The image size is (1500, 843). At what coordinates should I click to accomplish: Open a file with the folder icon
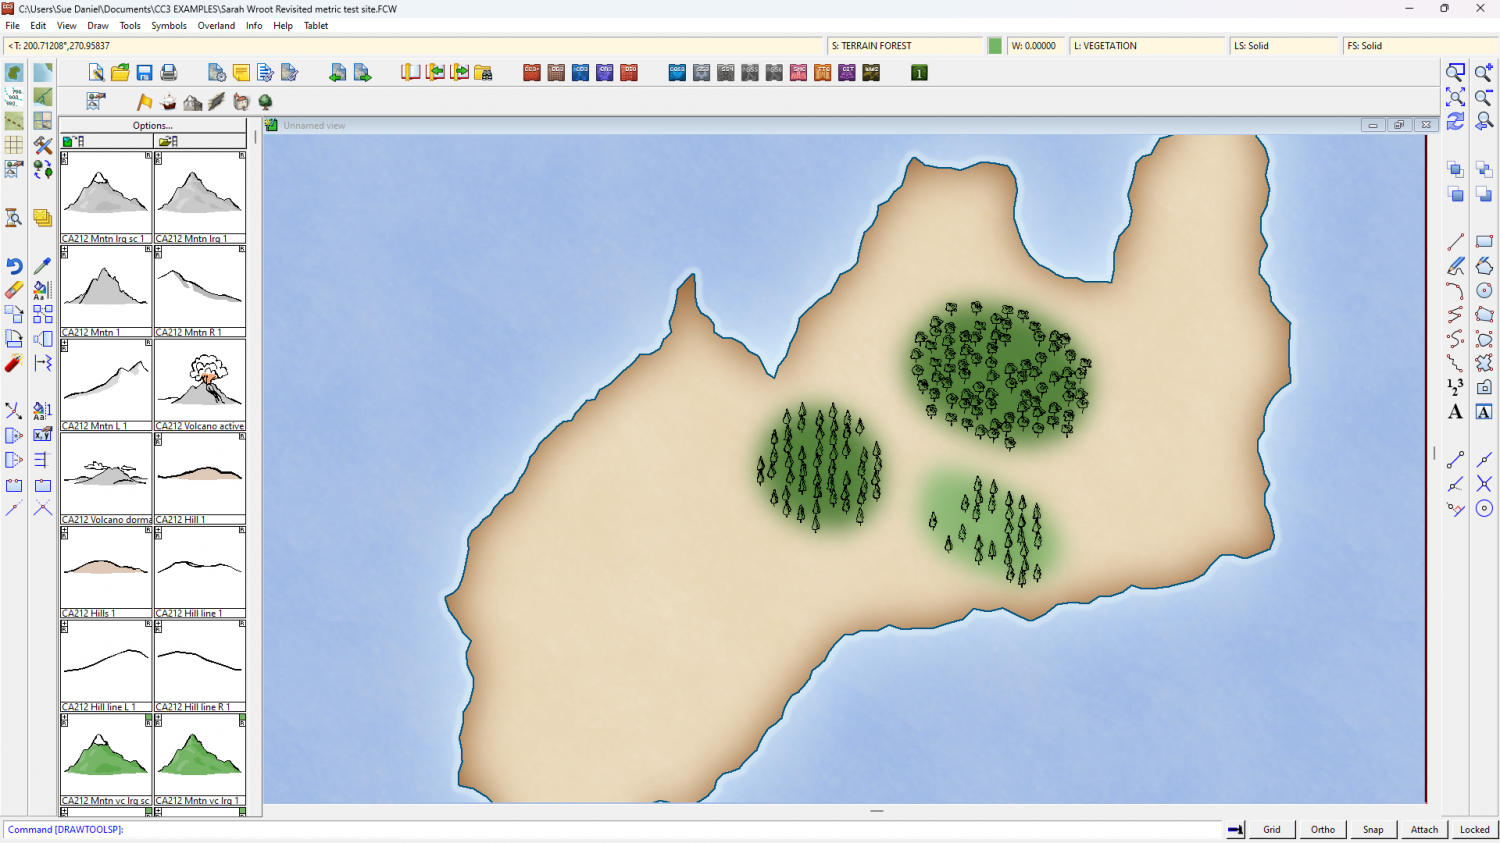[x=120, y=73]
